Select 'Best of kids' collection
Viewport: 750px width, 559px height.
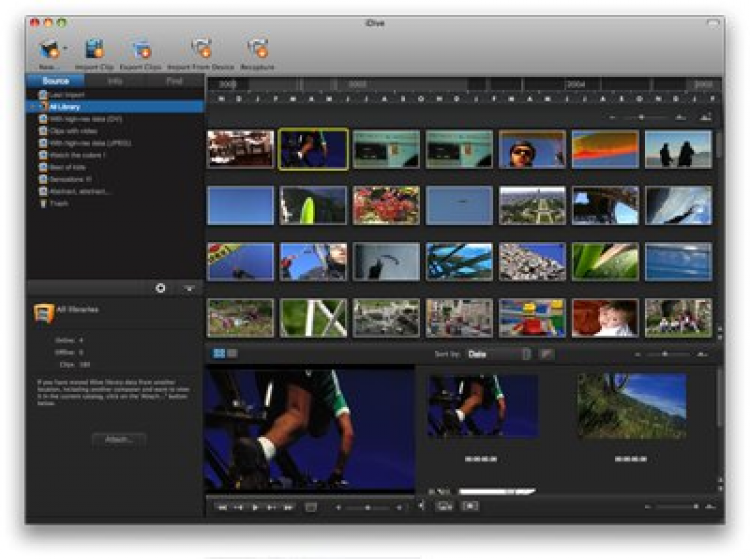[x=115, y=167]
